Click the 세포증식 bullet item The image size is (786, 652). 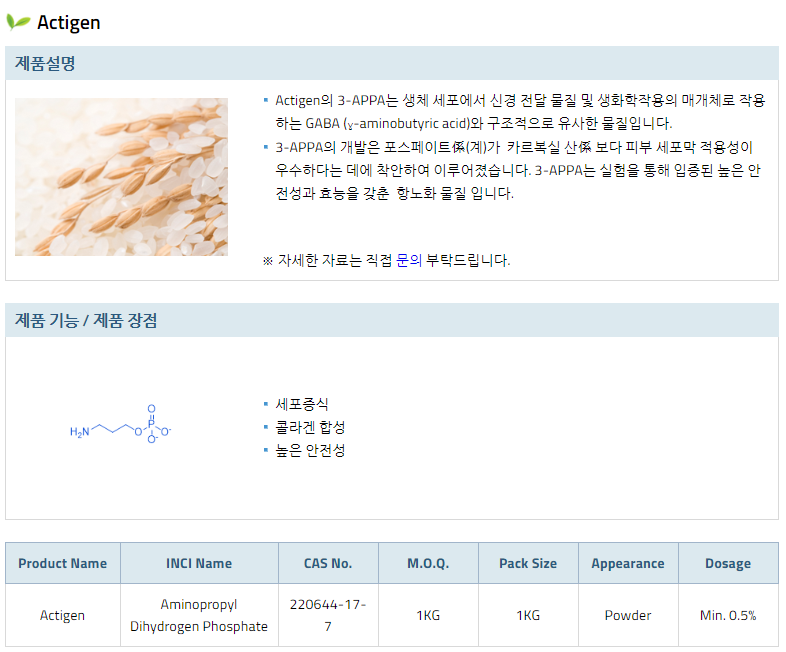click(302, 404)
